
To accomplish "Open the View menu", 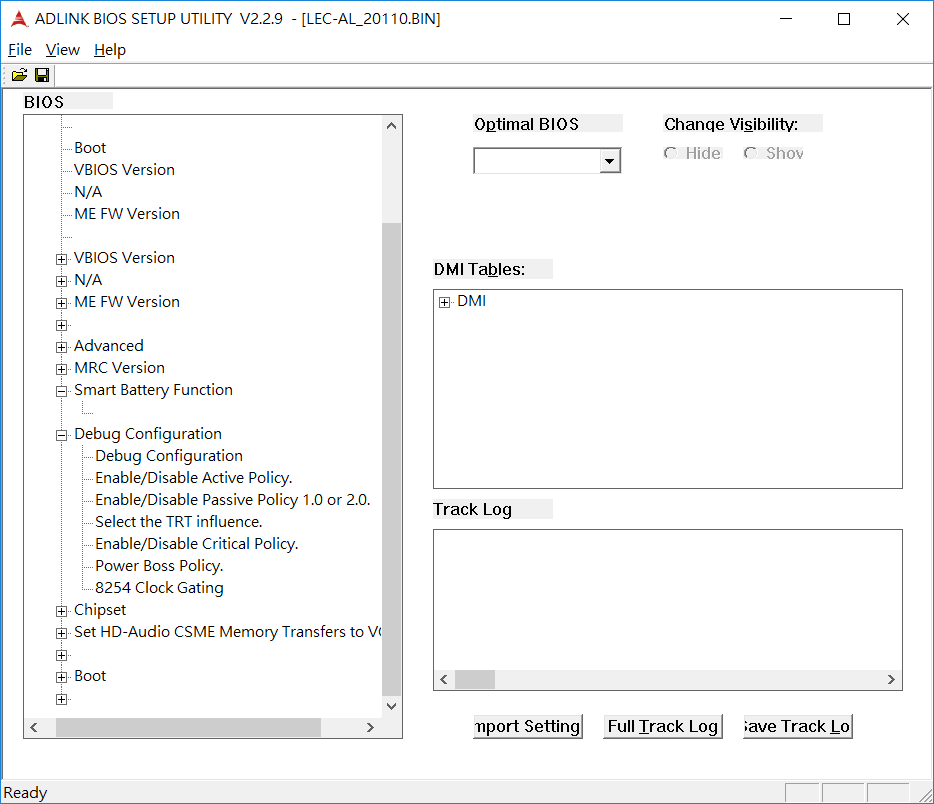I will [x=63, y=50].
